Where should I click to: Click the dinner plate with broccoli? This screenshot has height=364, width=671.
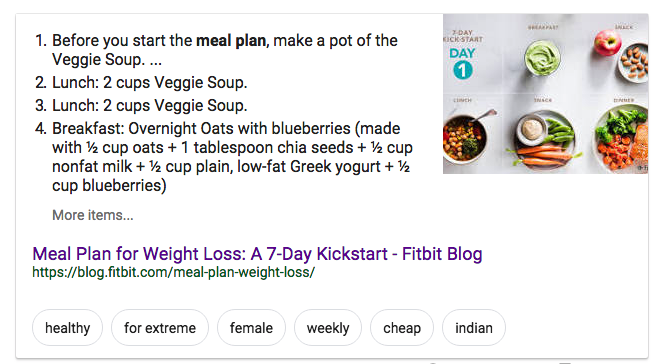coord(621,139)
